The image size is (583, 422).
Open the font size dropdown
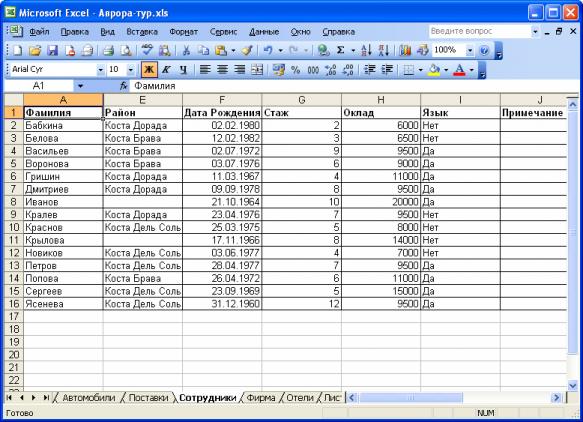click(131, 70)
